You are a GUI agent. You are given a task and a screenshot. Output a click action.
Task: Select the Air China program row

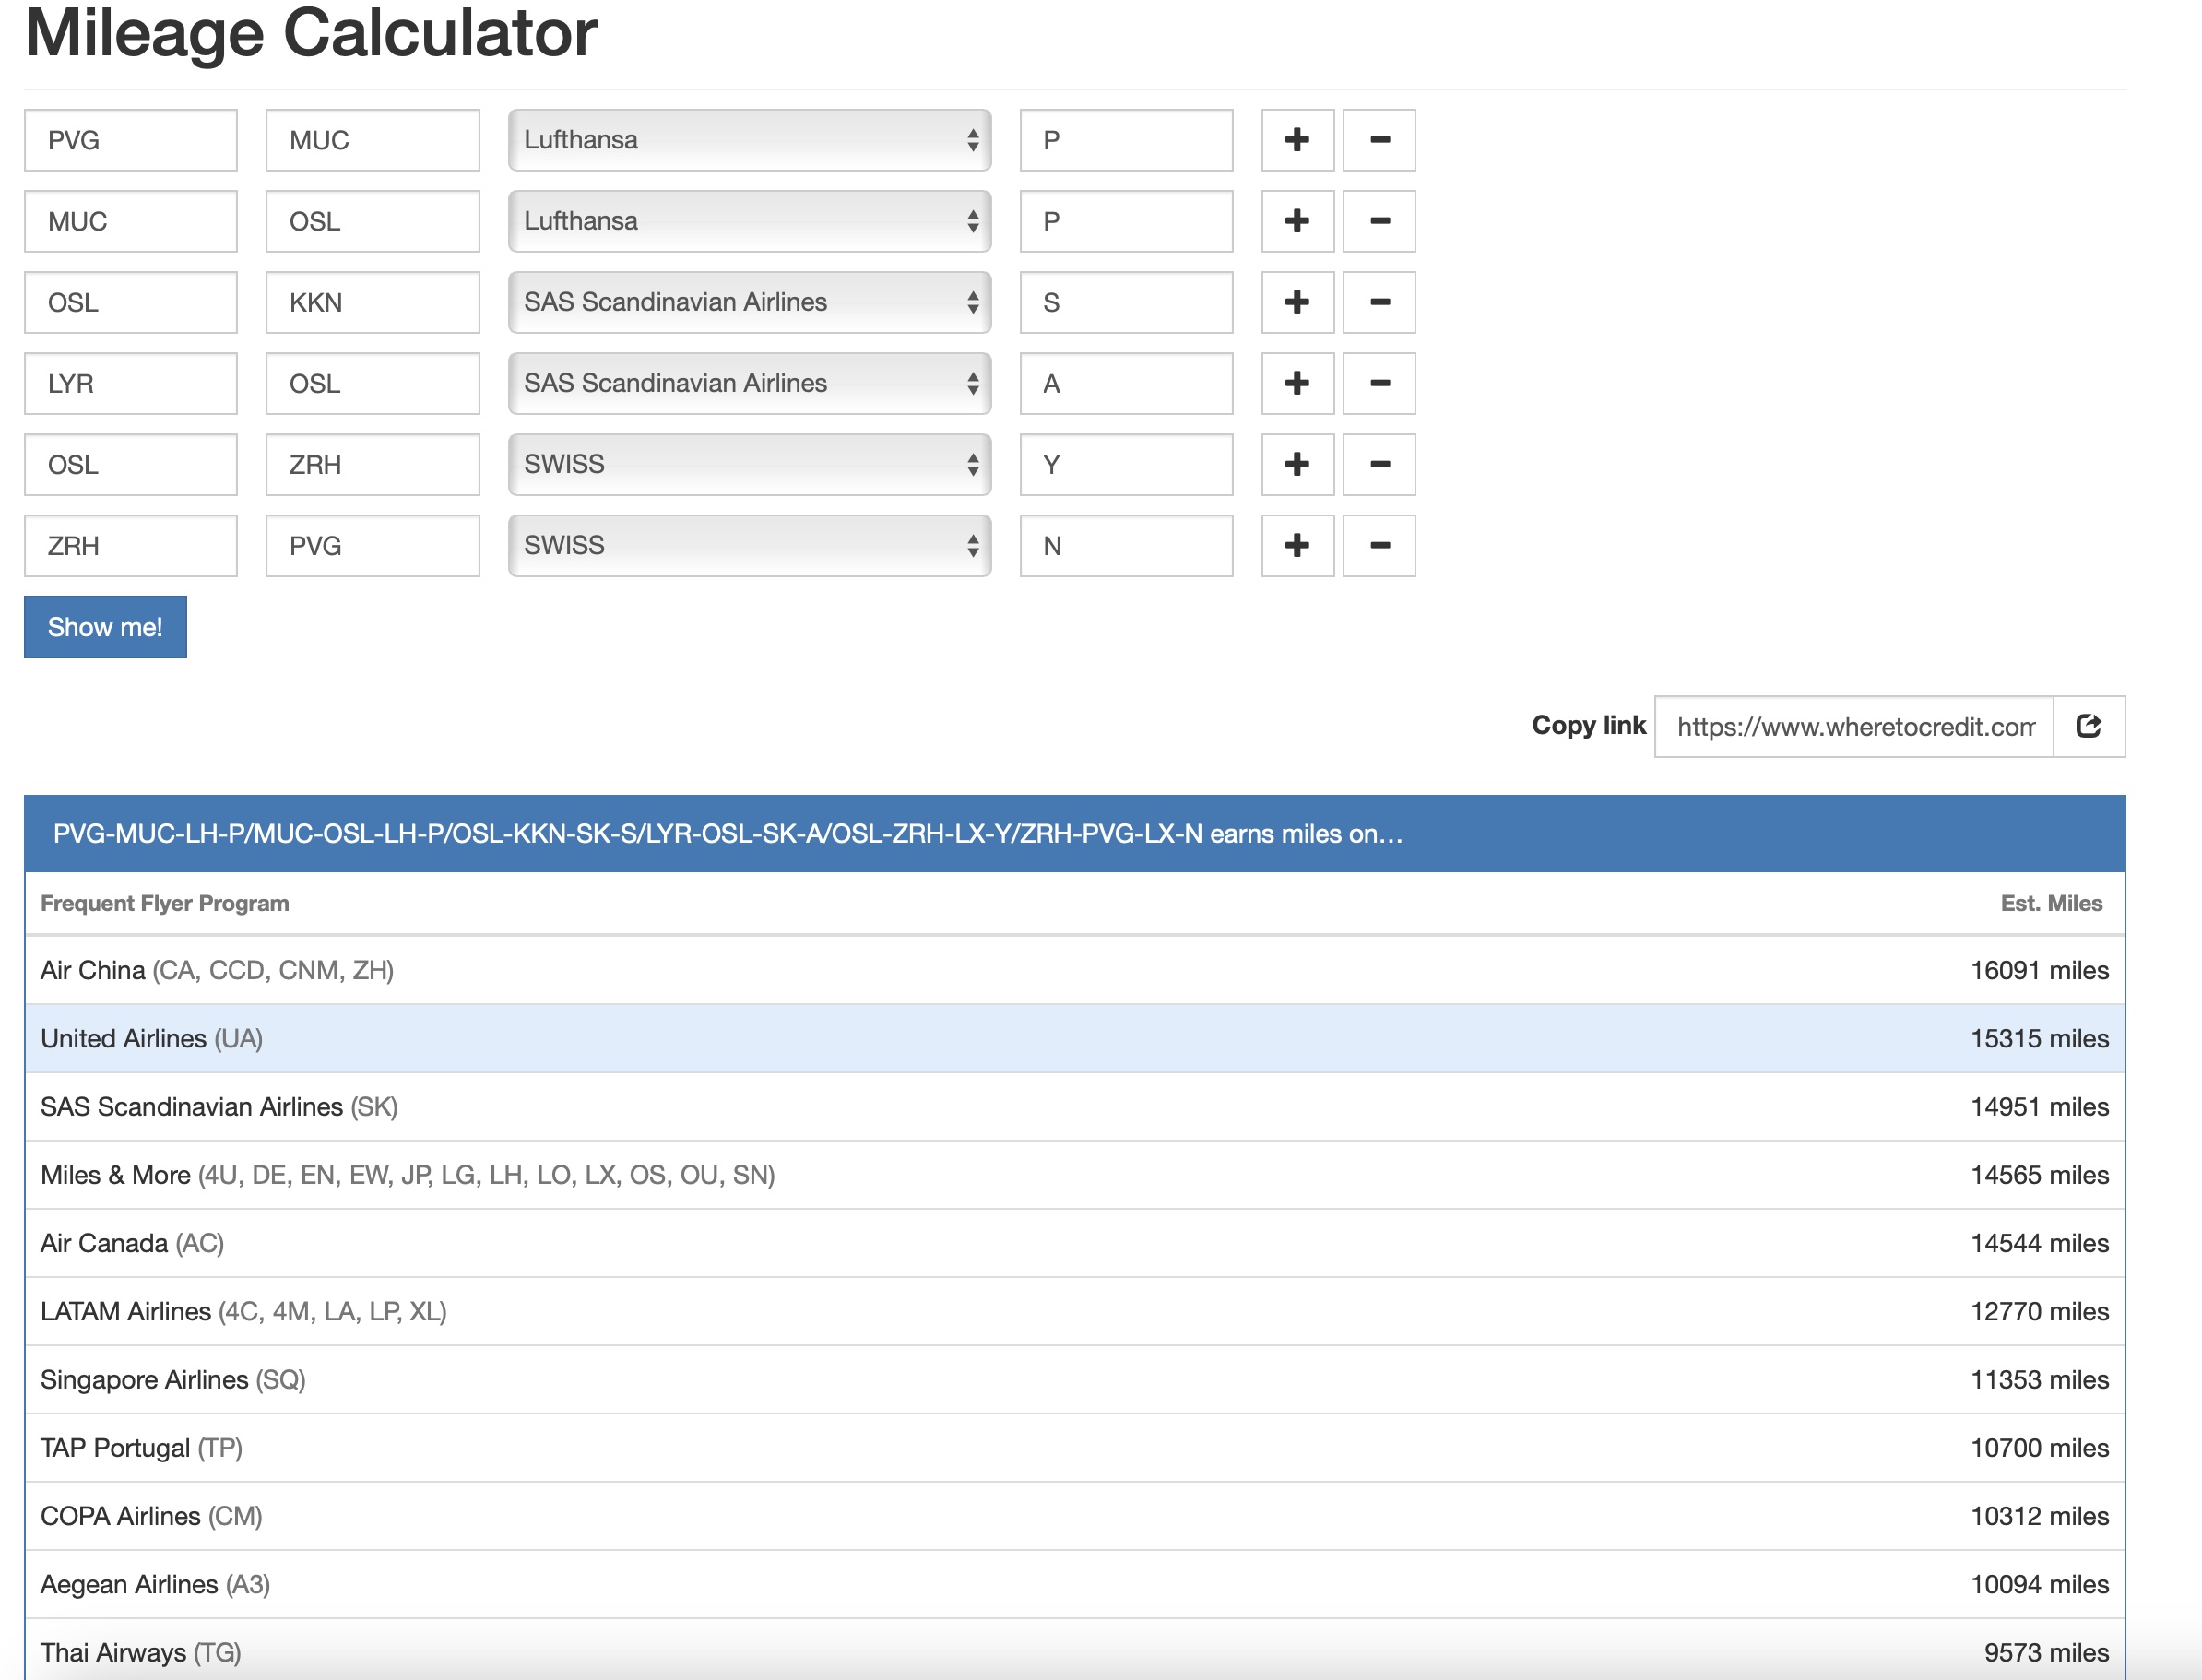pyautogui.click(x=1075, y=970)
